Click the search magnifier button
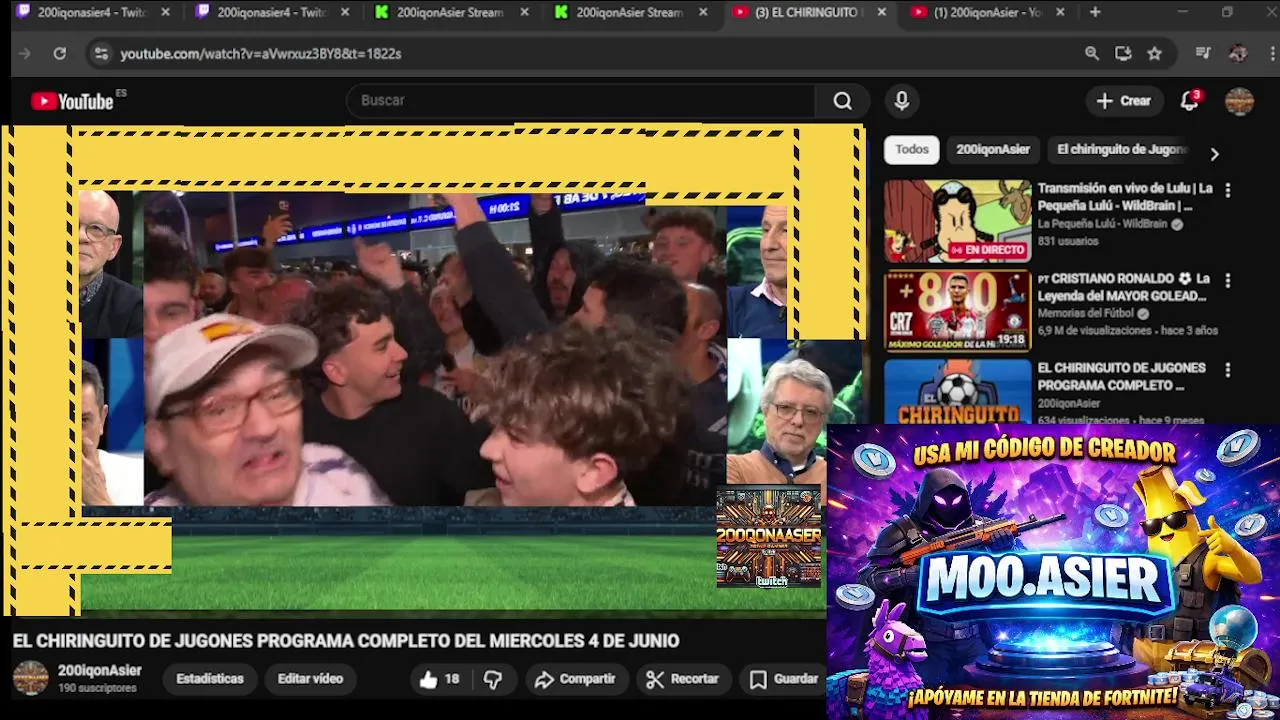The height and width of the screenshot is (720, 1280). point(843,101)
